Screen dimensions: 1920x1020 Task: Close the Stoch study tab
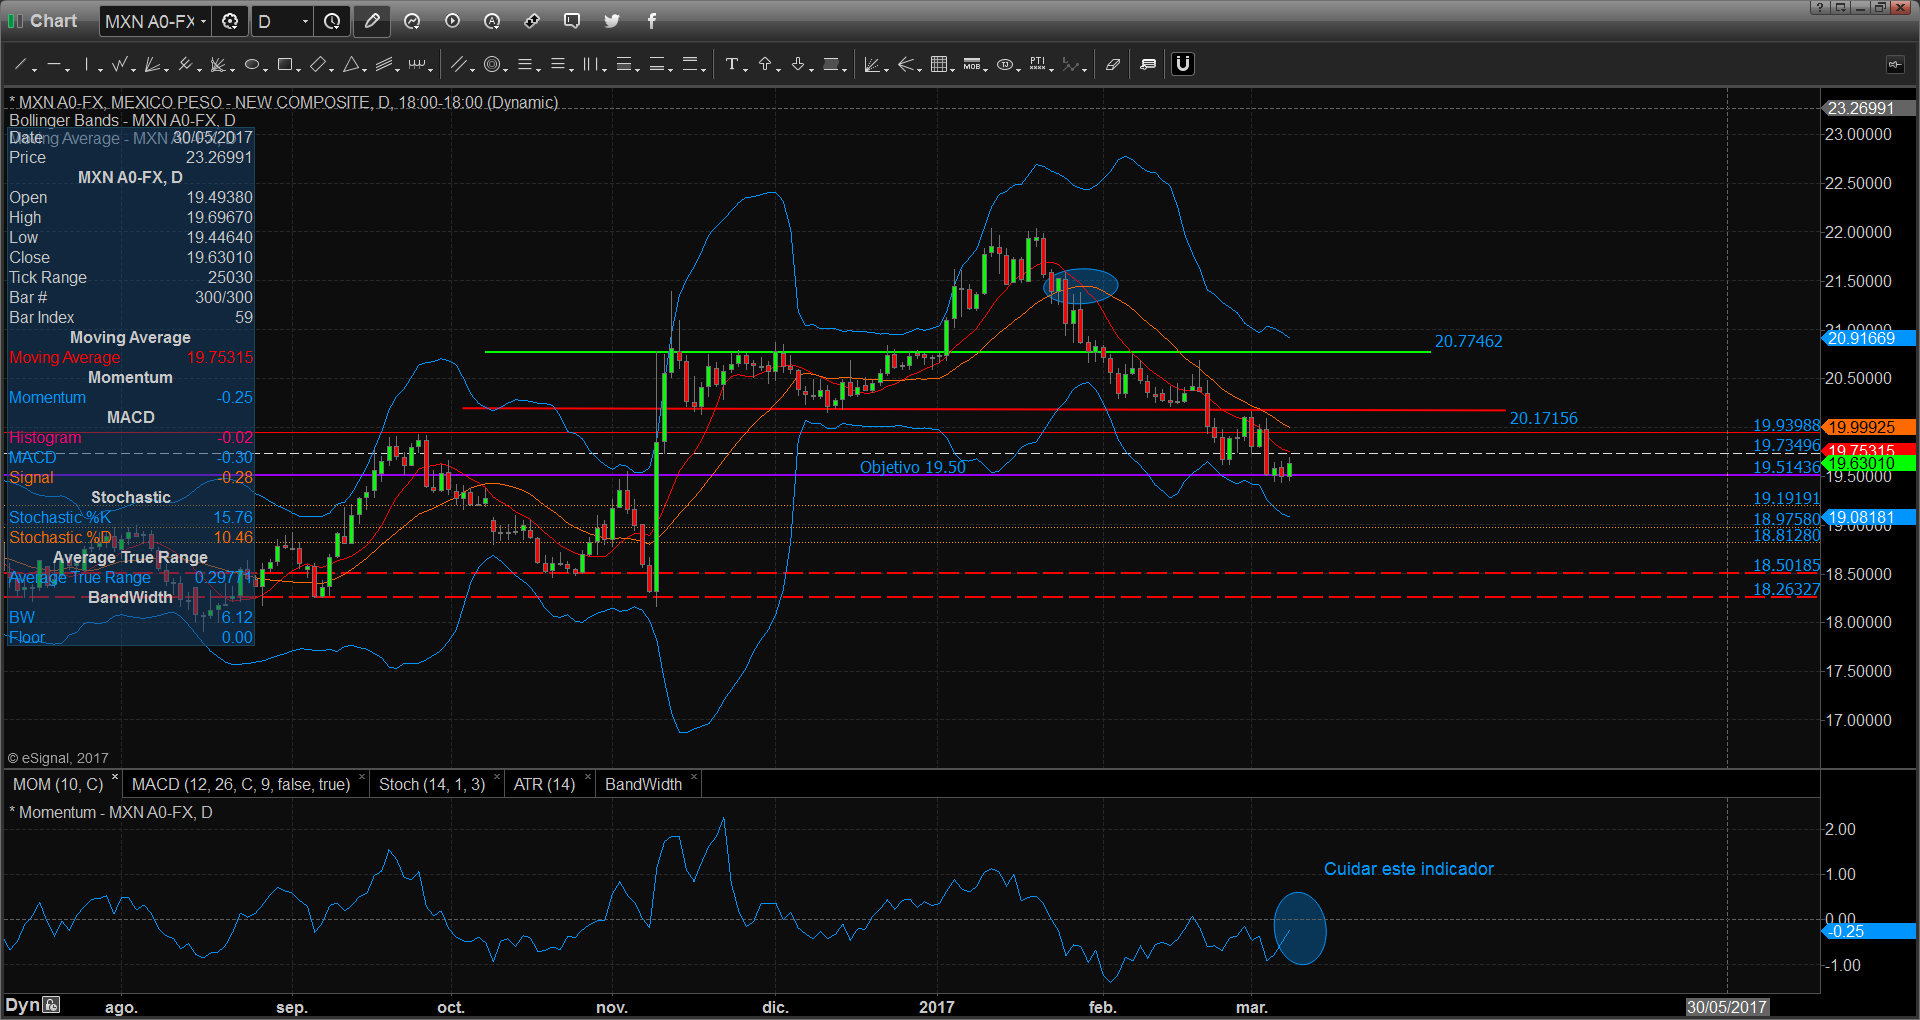(496, 778)
